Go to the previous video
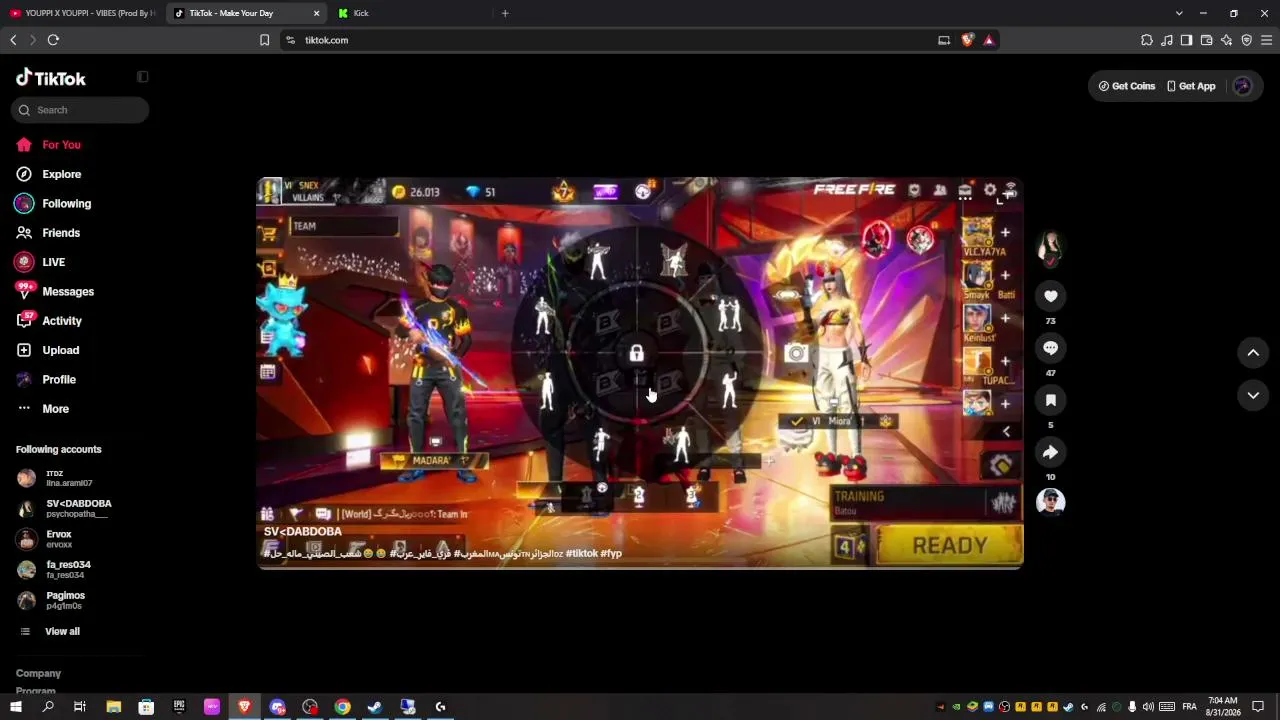Image resolution: width=1280 pixels, height=720 pixels. [1253, 352]
